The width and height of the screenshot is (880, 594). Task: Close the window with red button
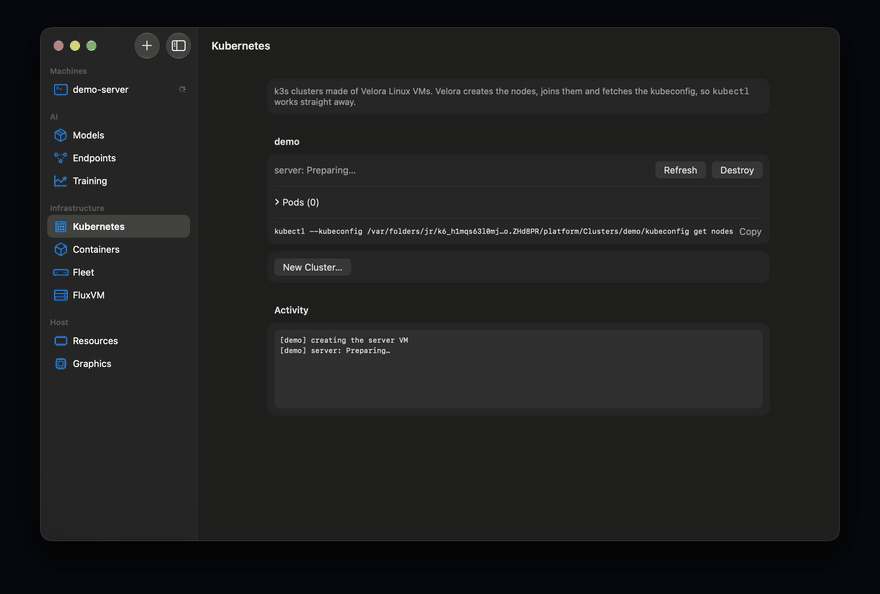click(58, 46)
